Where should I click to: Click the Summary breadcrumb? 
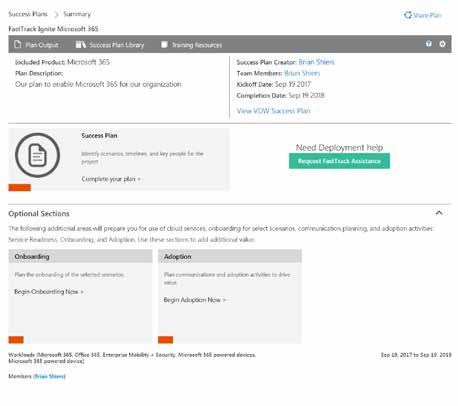[77, 14]
